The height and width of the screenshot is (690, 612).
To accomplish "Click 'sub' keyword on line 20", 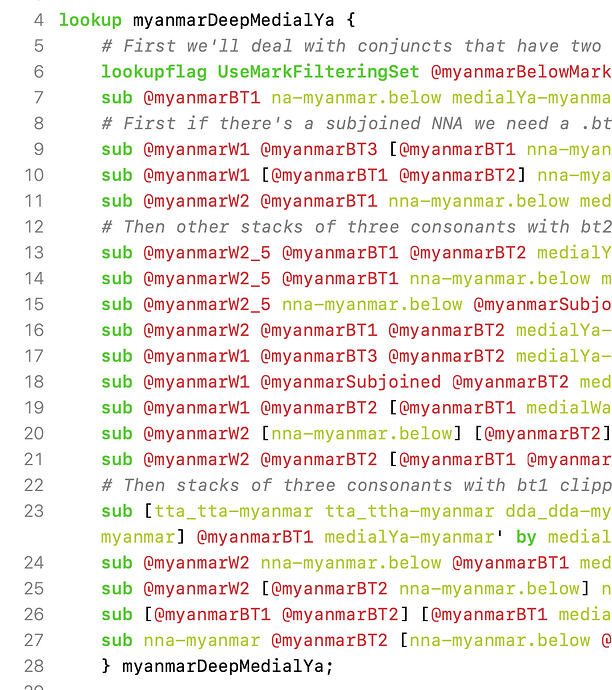I will point(117,434).
